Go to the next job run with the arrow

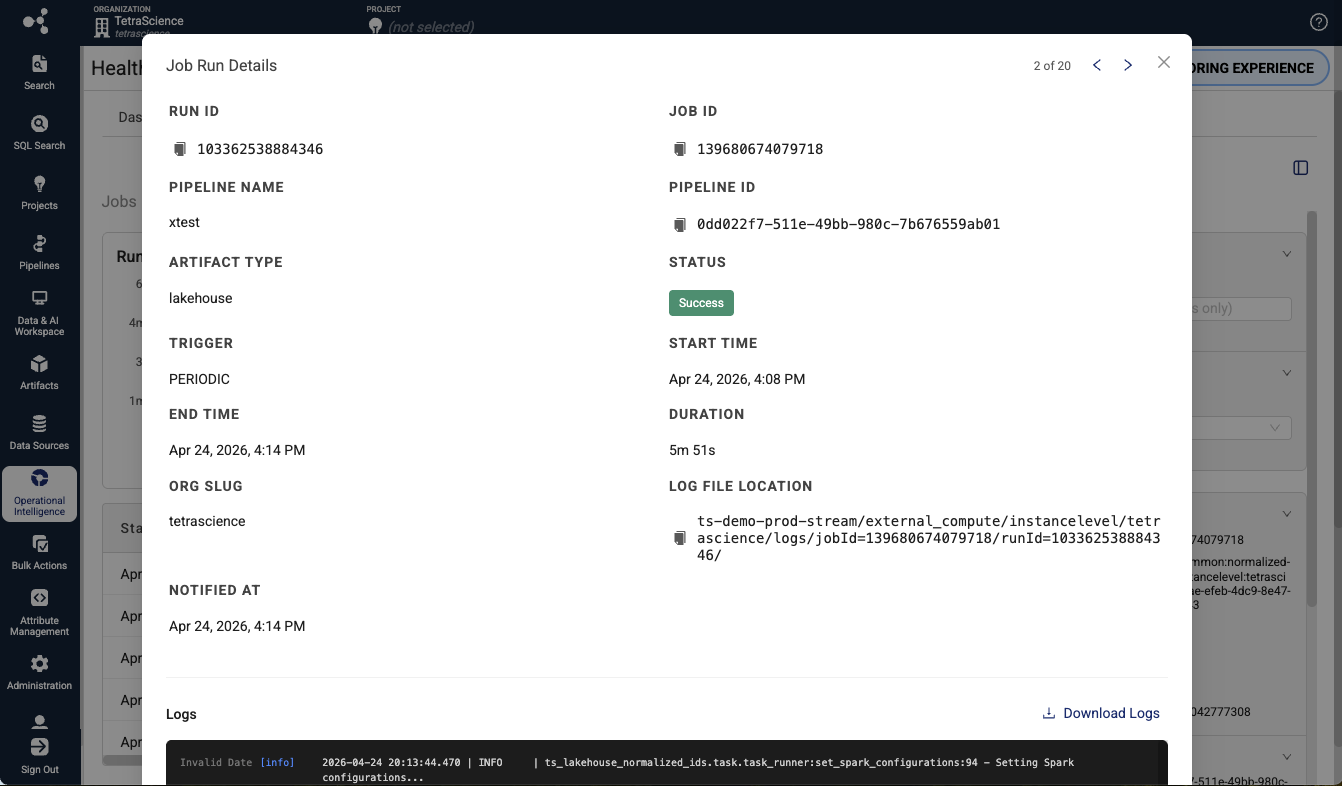click(1128, 64)
